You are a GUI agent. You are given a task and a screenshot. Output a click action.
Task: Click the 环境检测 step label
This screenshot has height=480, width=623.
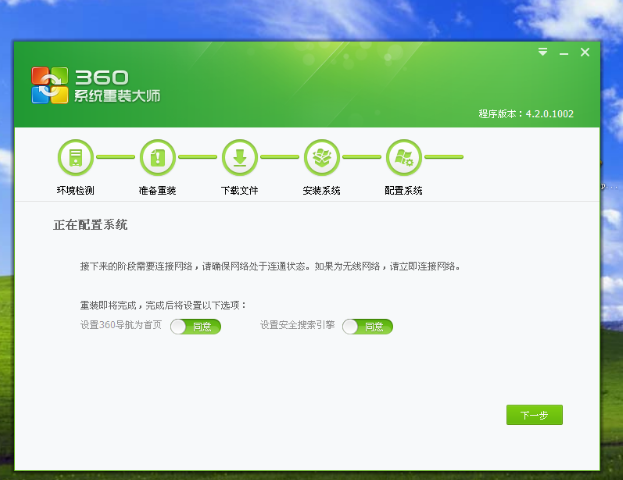pyautogui.click(x=75, y=191)
